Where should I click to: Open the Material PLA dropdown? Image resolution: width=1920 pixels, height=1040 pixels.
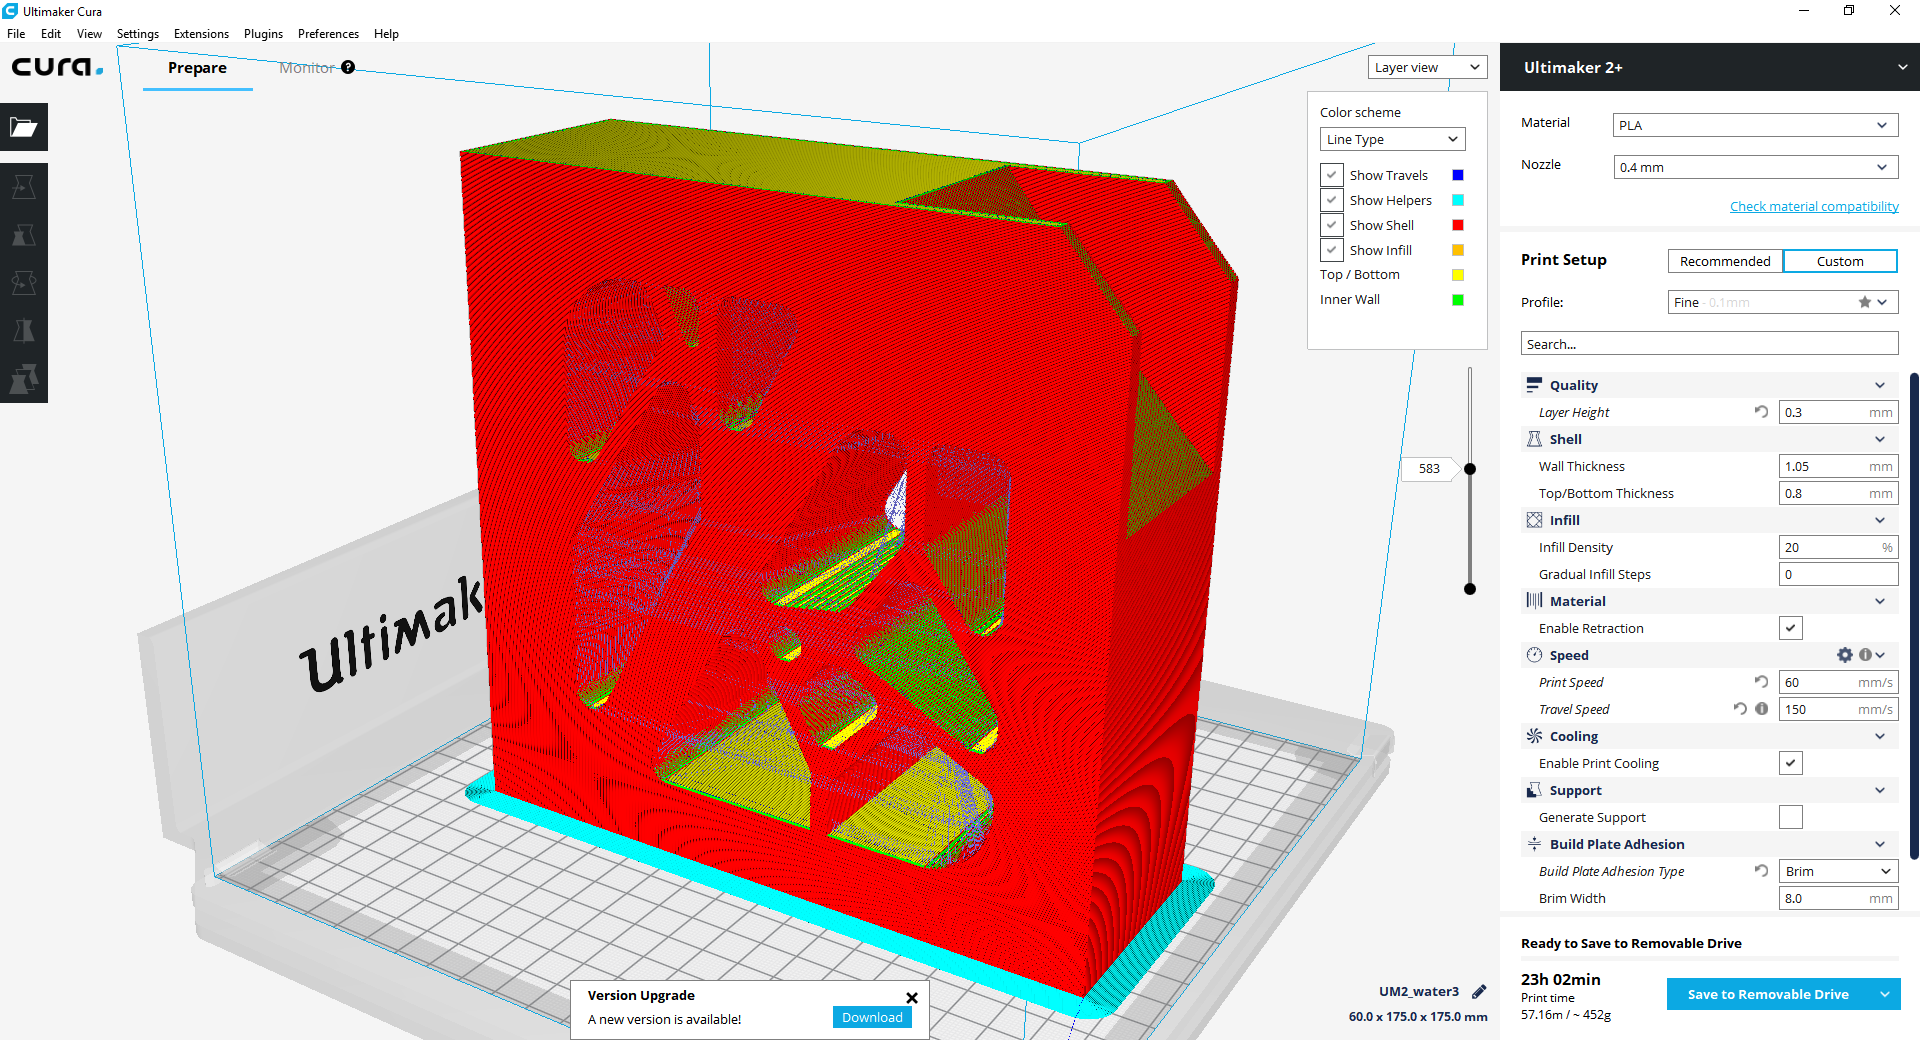[1755, 125]
